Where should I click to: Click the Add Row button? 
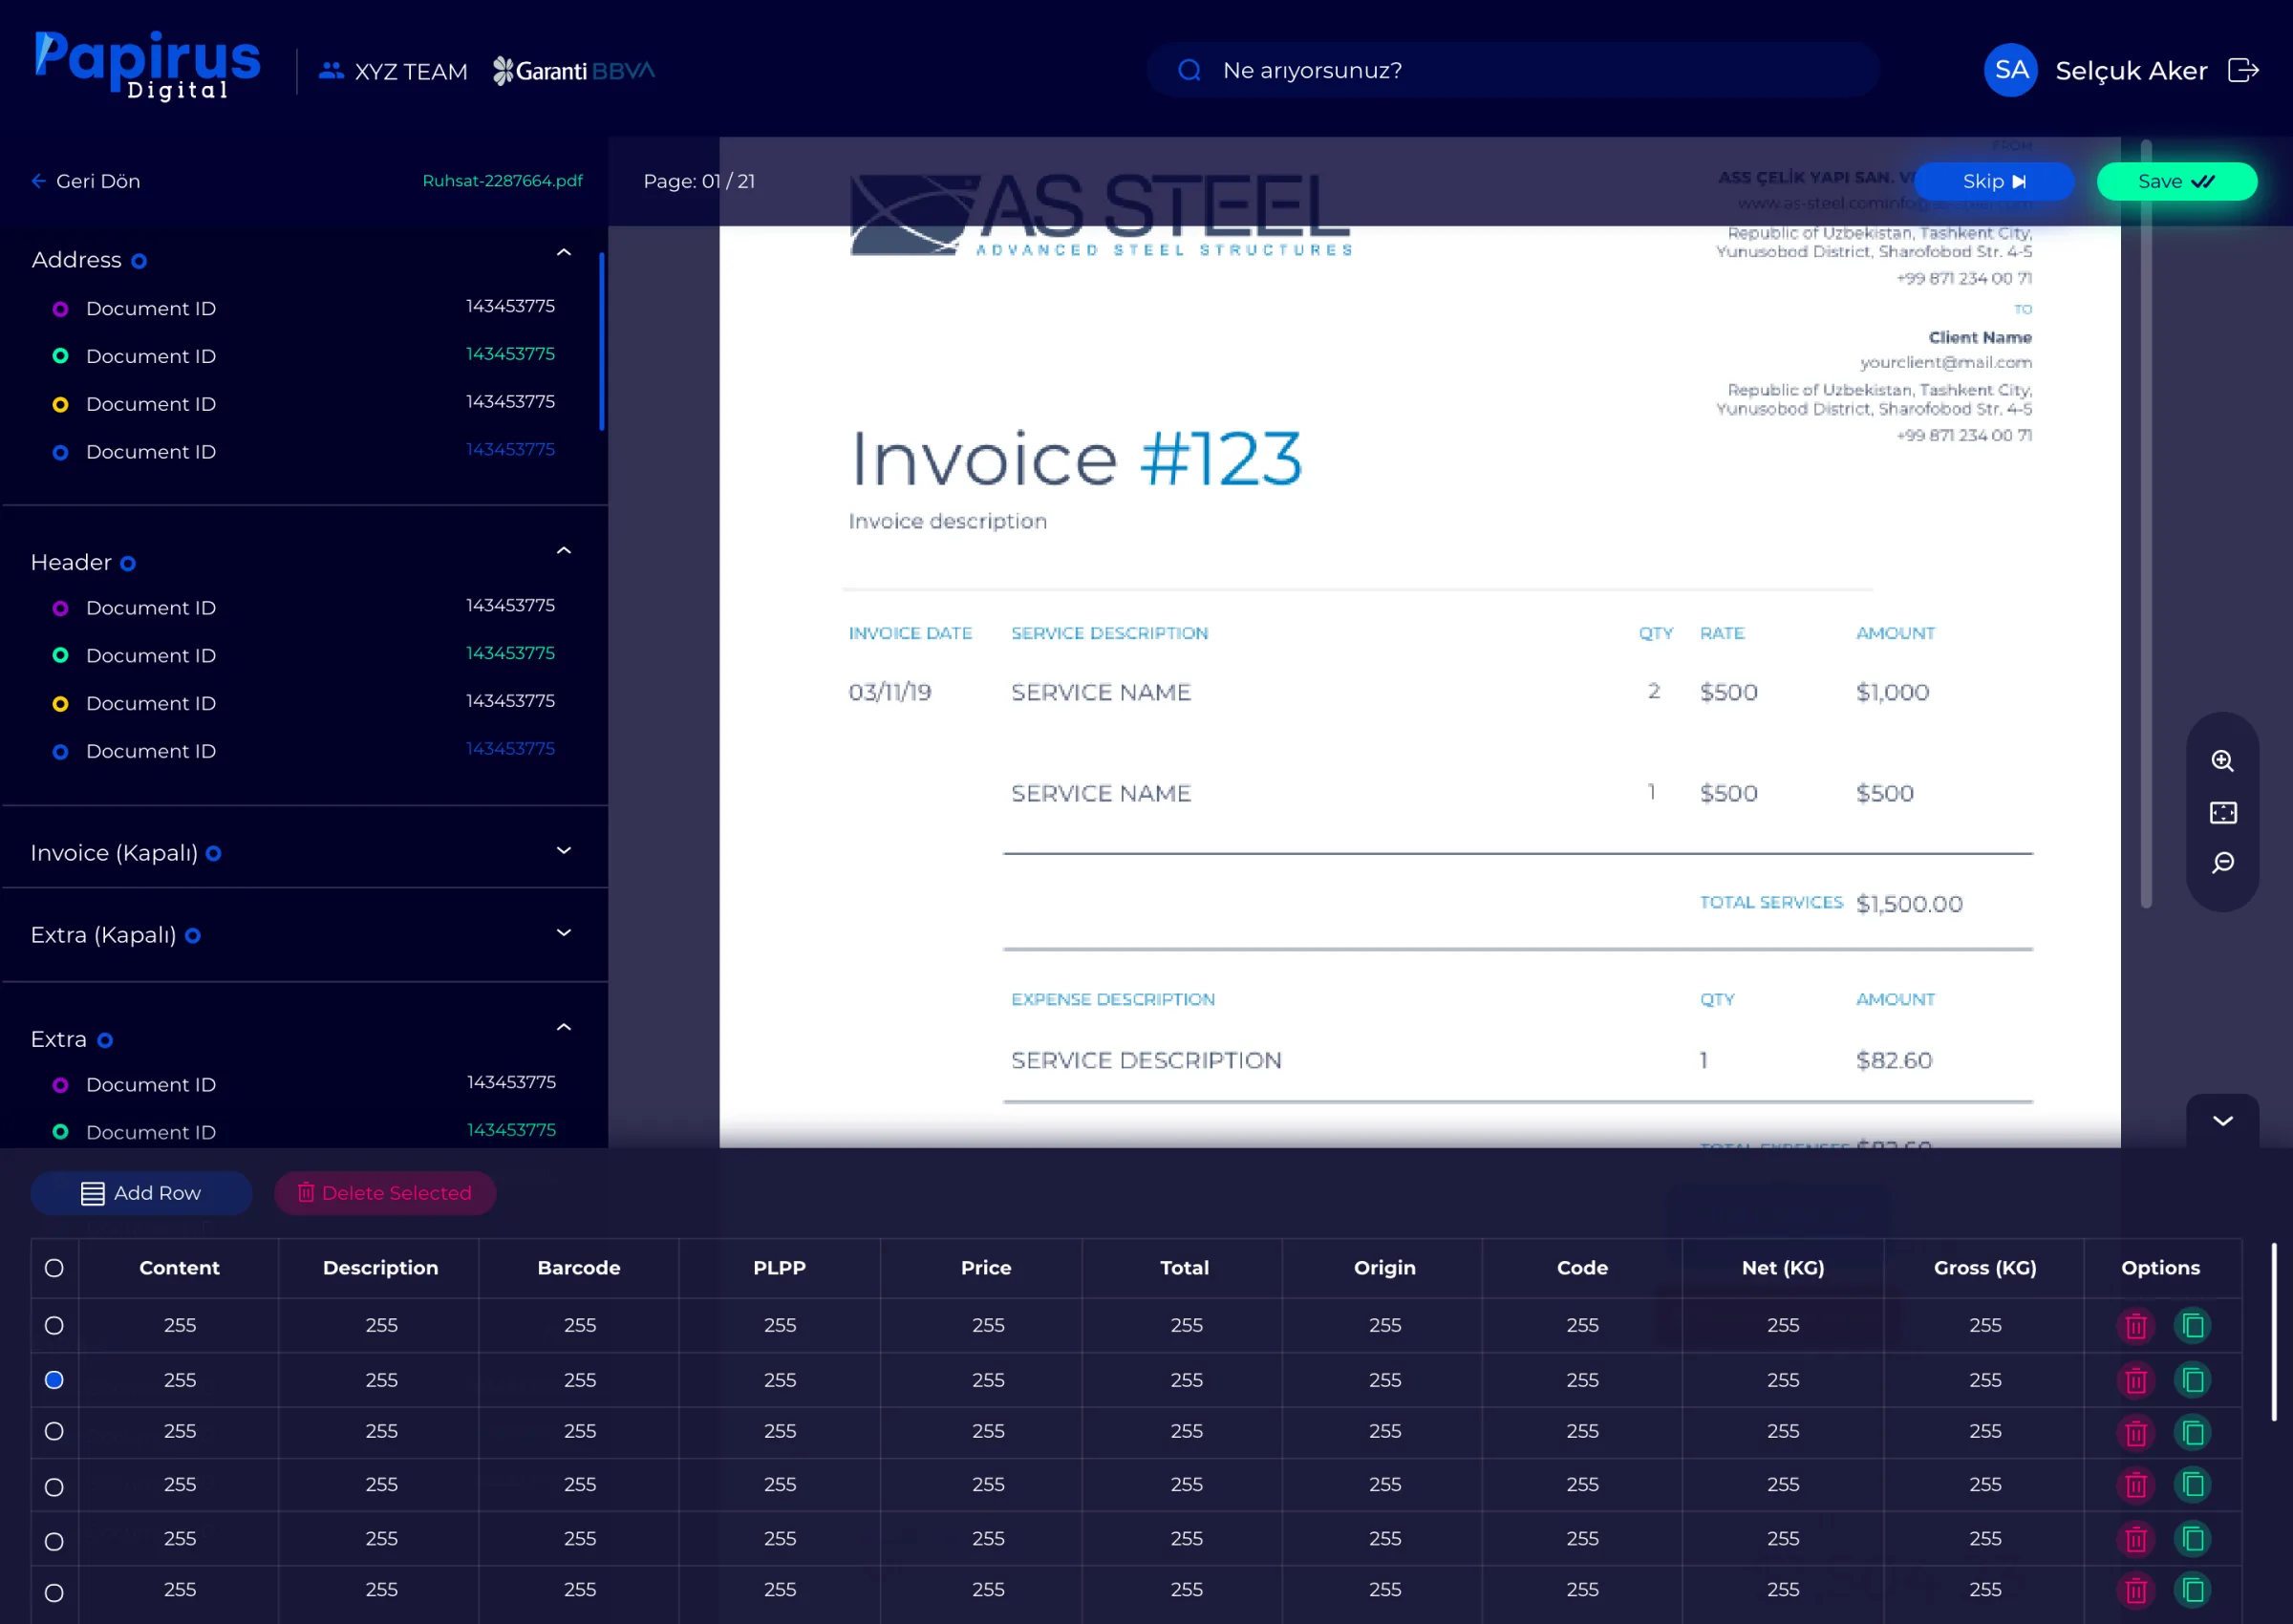(141, 1193)
